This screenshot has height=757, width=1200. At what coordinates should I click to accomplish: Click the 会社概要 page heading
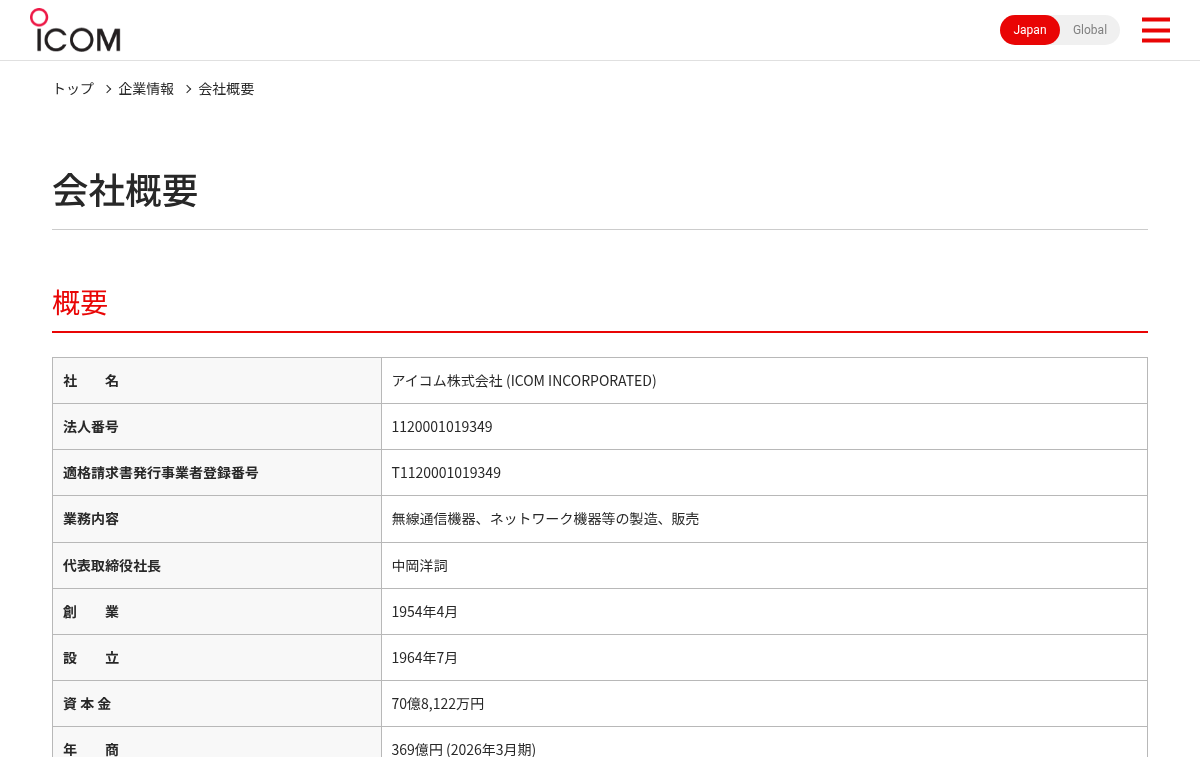click(x=125, y=190)
